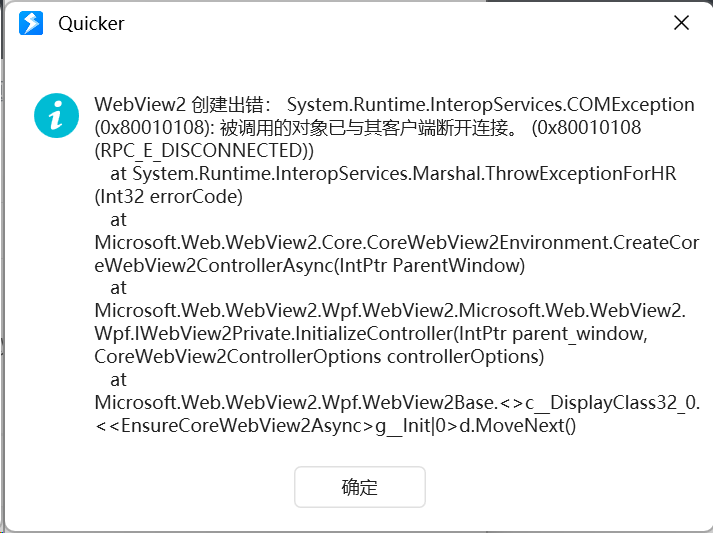
Task: Click the 'WebView2 创建出错' text
Action: (x=180, y=105)
